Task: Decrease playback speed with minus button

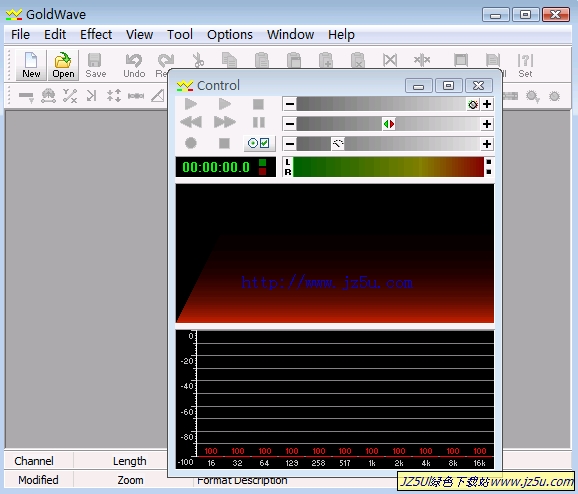Action: pos(290,144)
